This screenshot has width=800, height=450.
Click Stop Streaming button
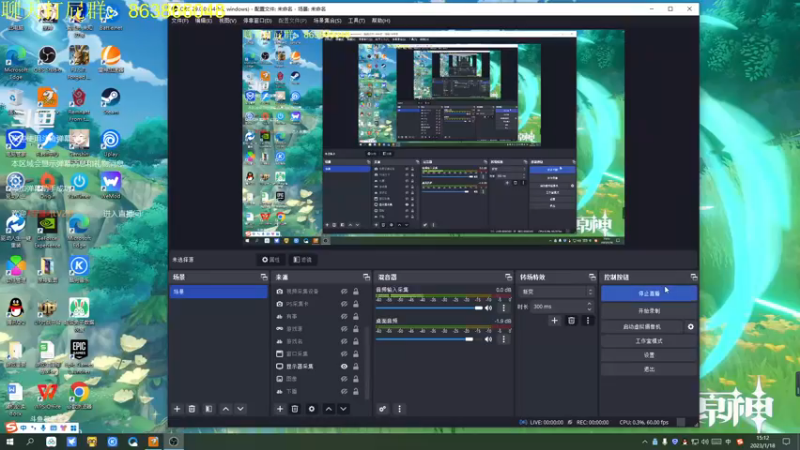click(649, 293)
